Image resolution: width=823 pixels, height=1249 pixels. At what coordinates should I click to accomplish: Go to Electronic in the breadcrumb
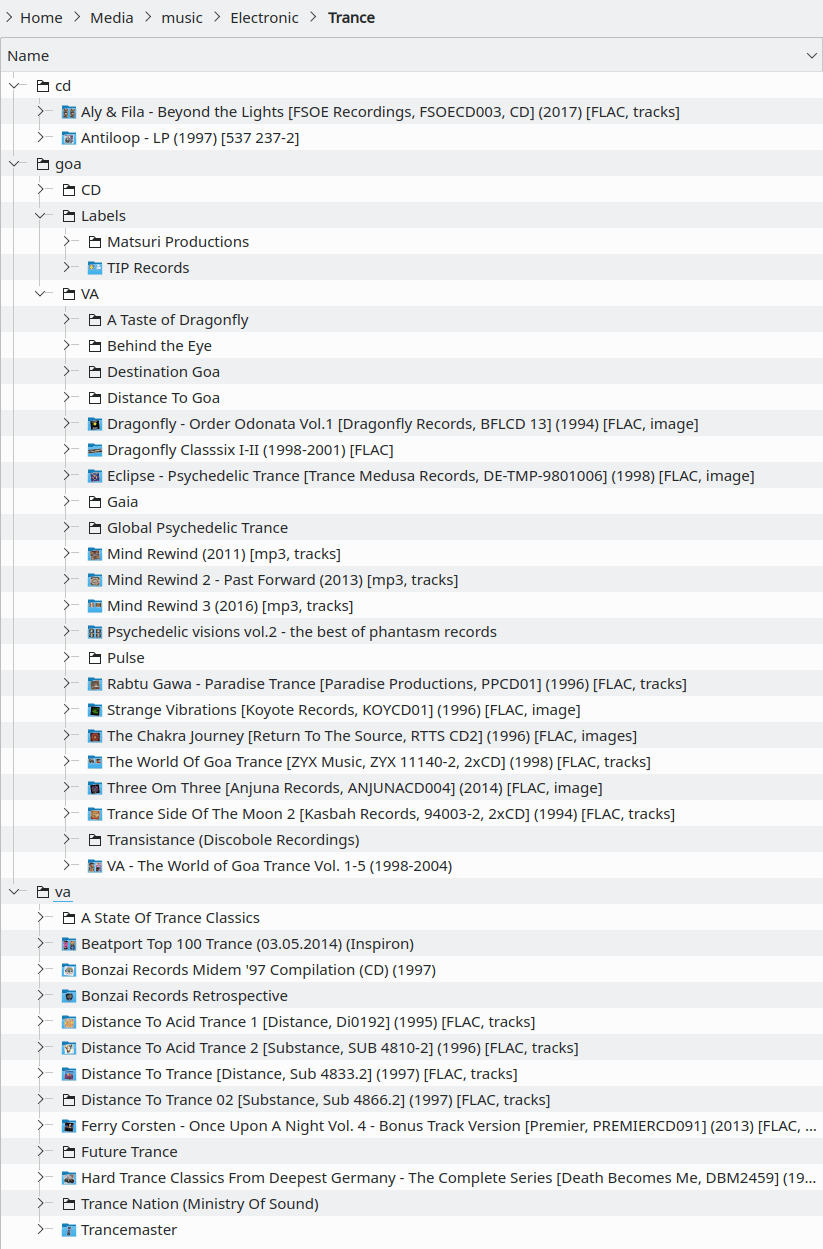point(265,18)
